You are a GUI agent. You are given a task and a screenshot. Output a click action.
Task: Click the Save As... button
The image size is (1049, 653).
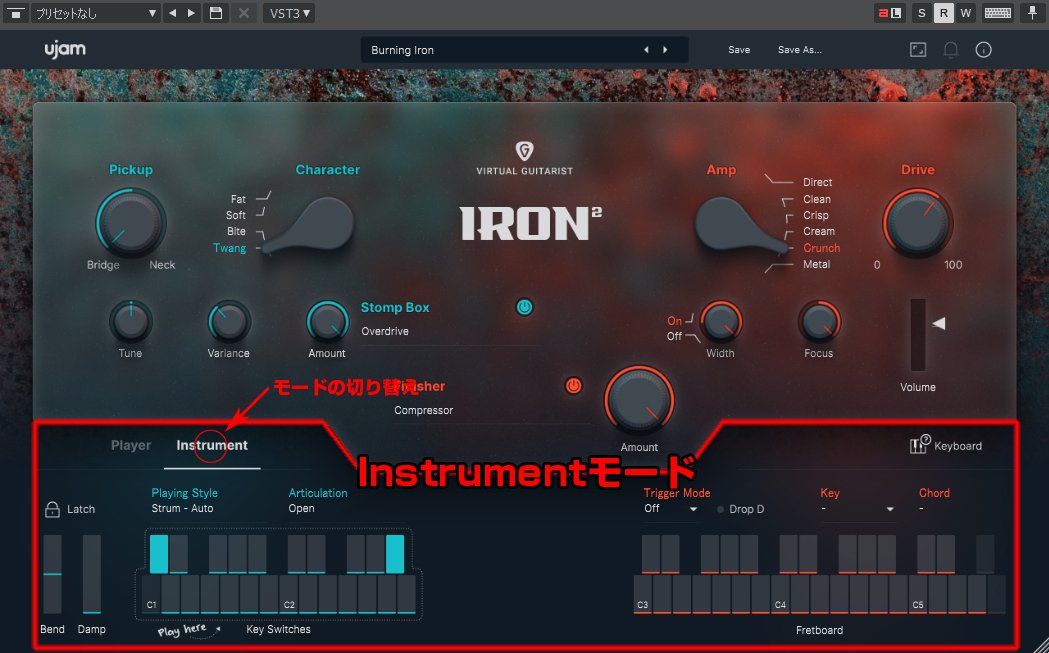[x=799, y=50]
